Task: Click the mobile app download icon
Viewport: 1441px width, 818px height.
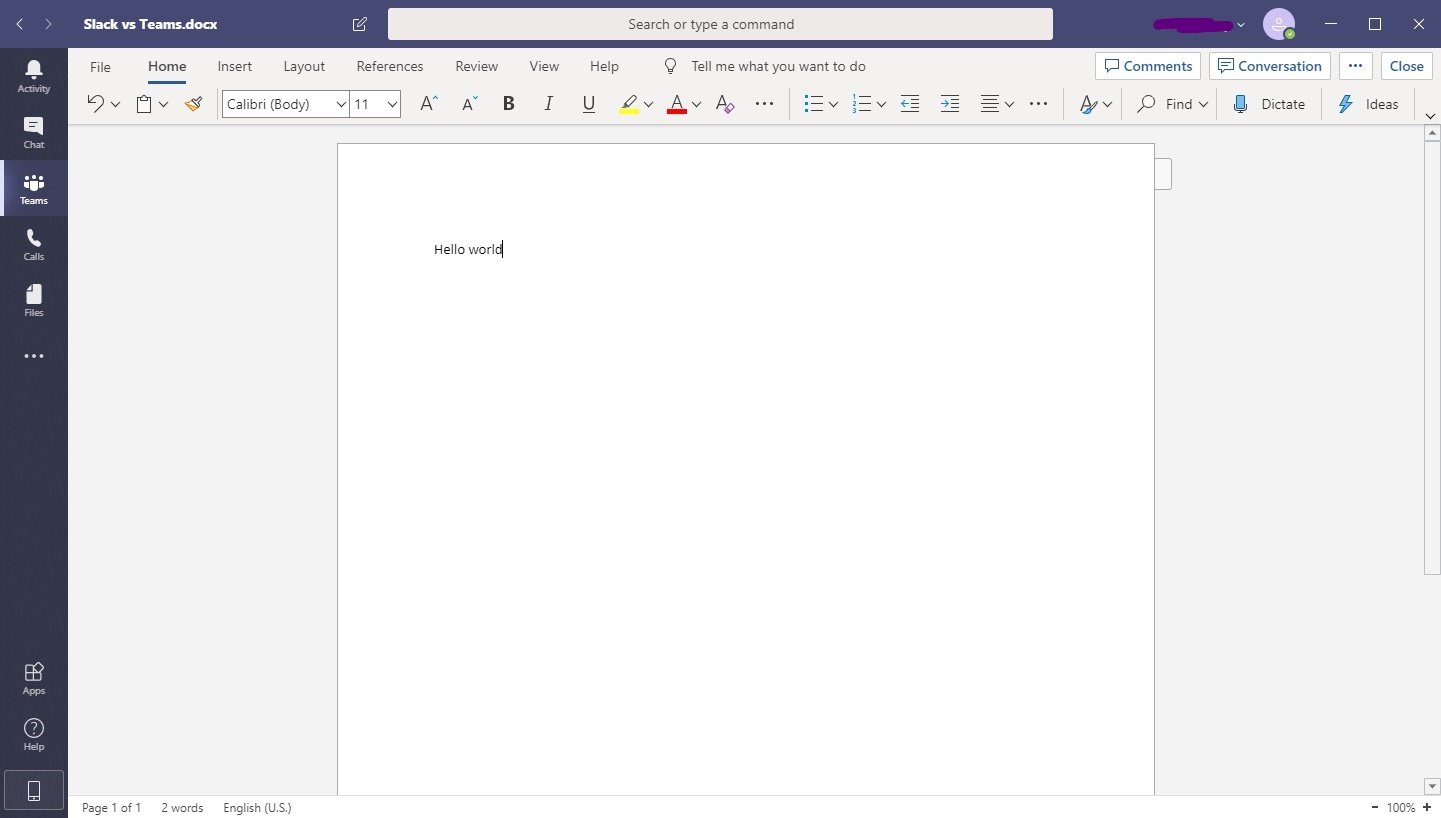Action: 34,791
